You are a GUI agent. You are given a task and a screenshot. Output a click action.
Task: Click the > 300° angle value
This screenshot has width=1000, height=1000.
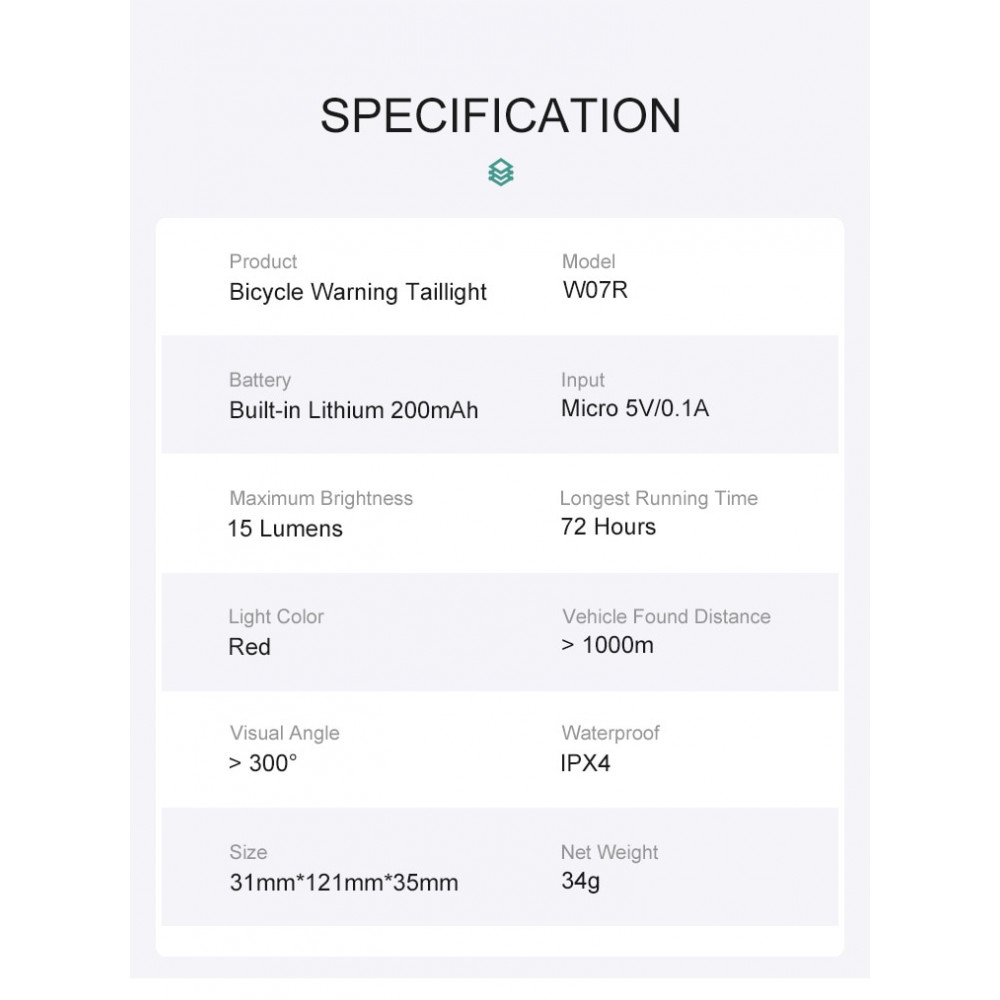(x=263, y=763)
